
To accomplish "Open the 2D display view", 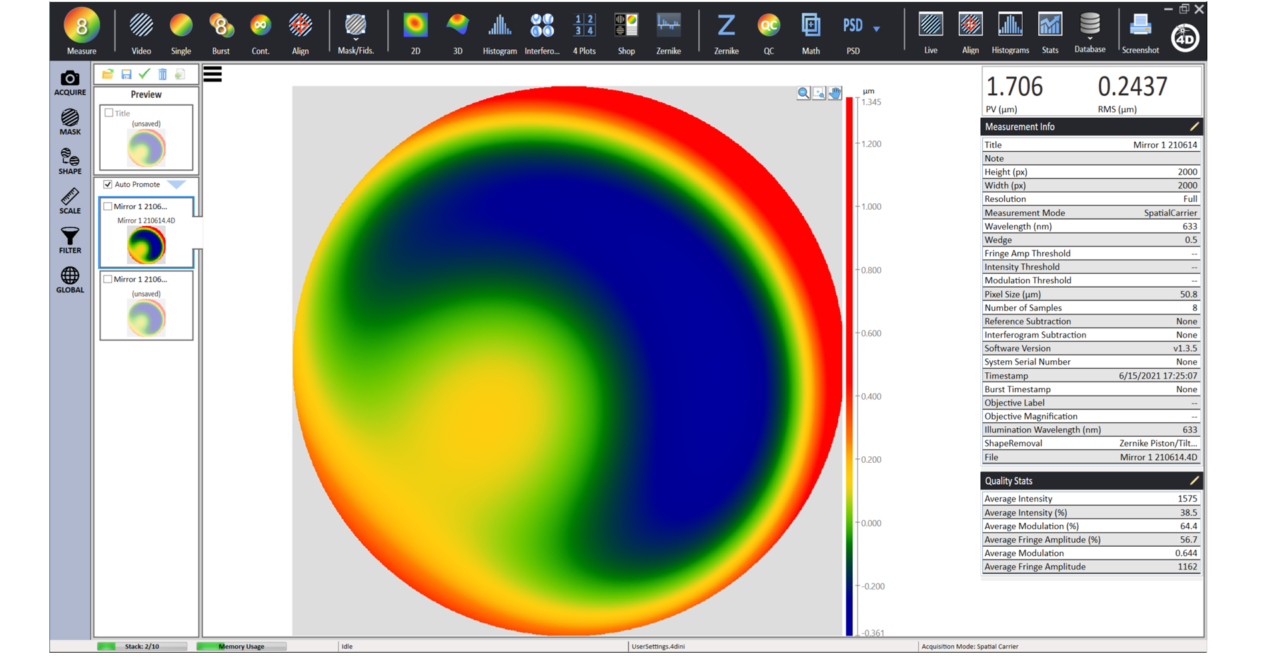I will [415, 25].
